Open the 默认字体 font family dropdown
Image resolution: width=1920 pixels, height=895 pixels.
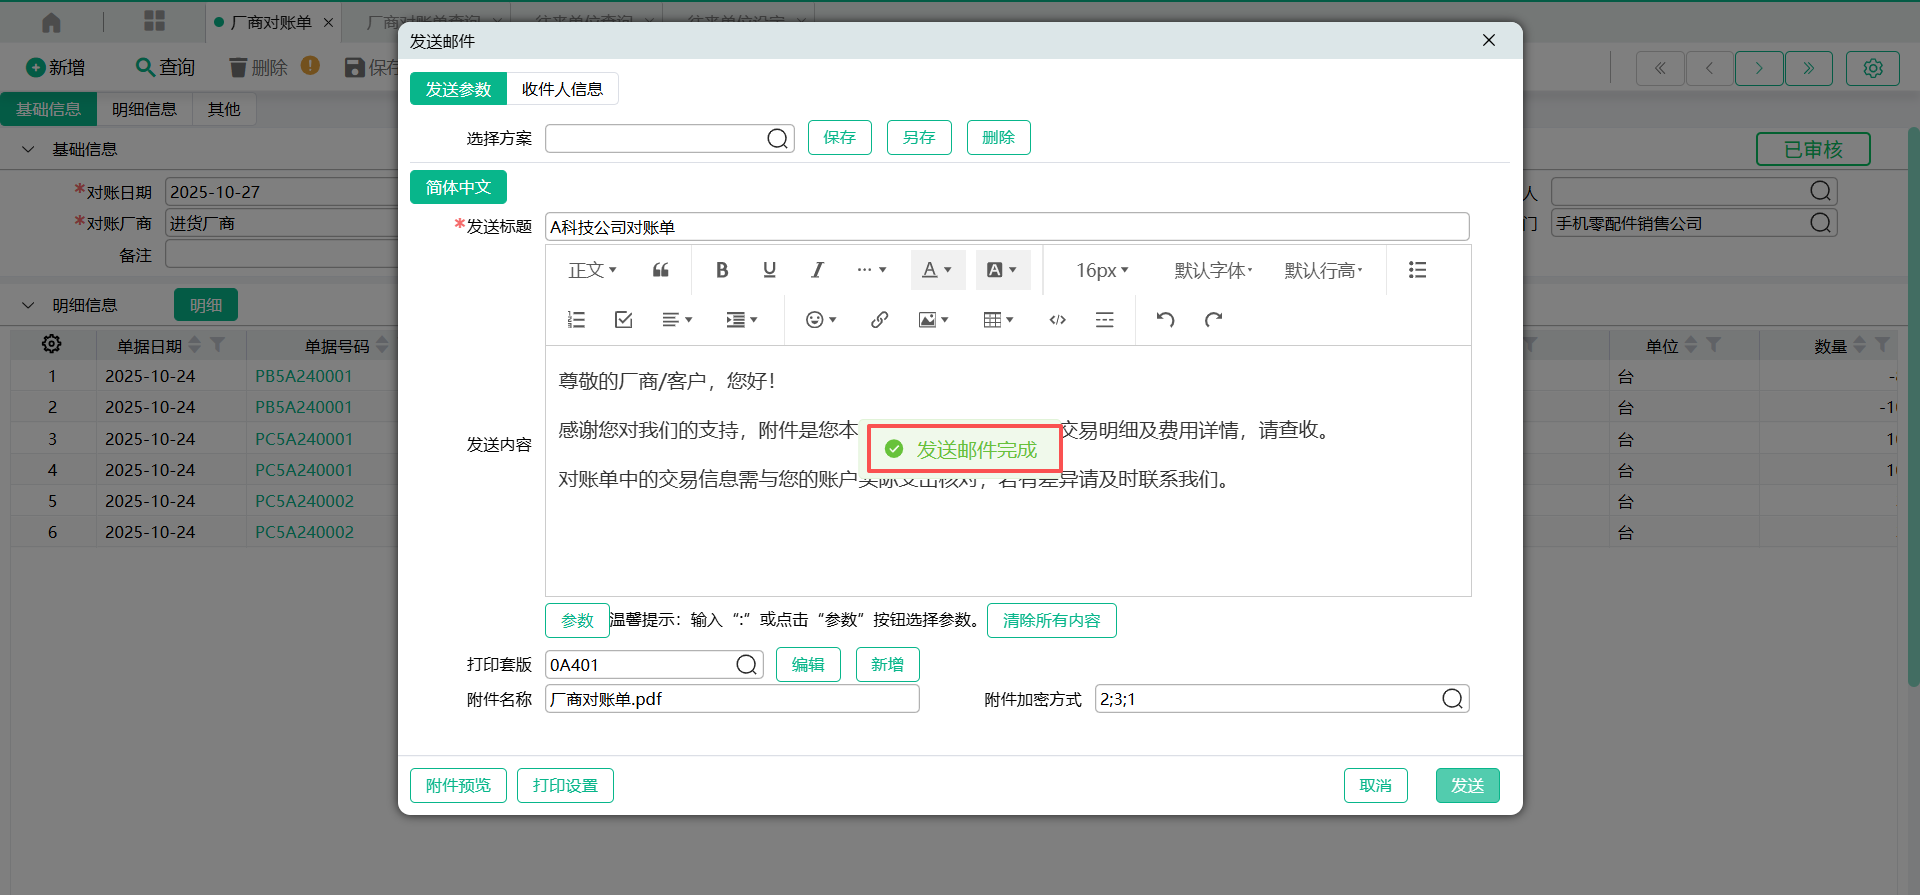coord(1213,270)
